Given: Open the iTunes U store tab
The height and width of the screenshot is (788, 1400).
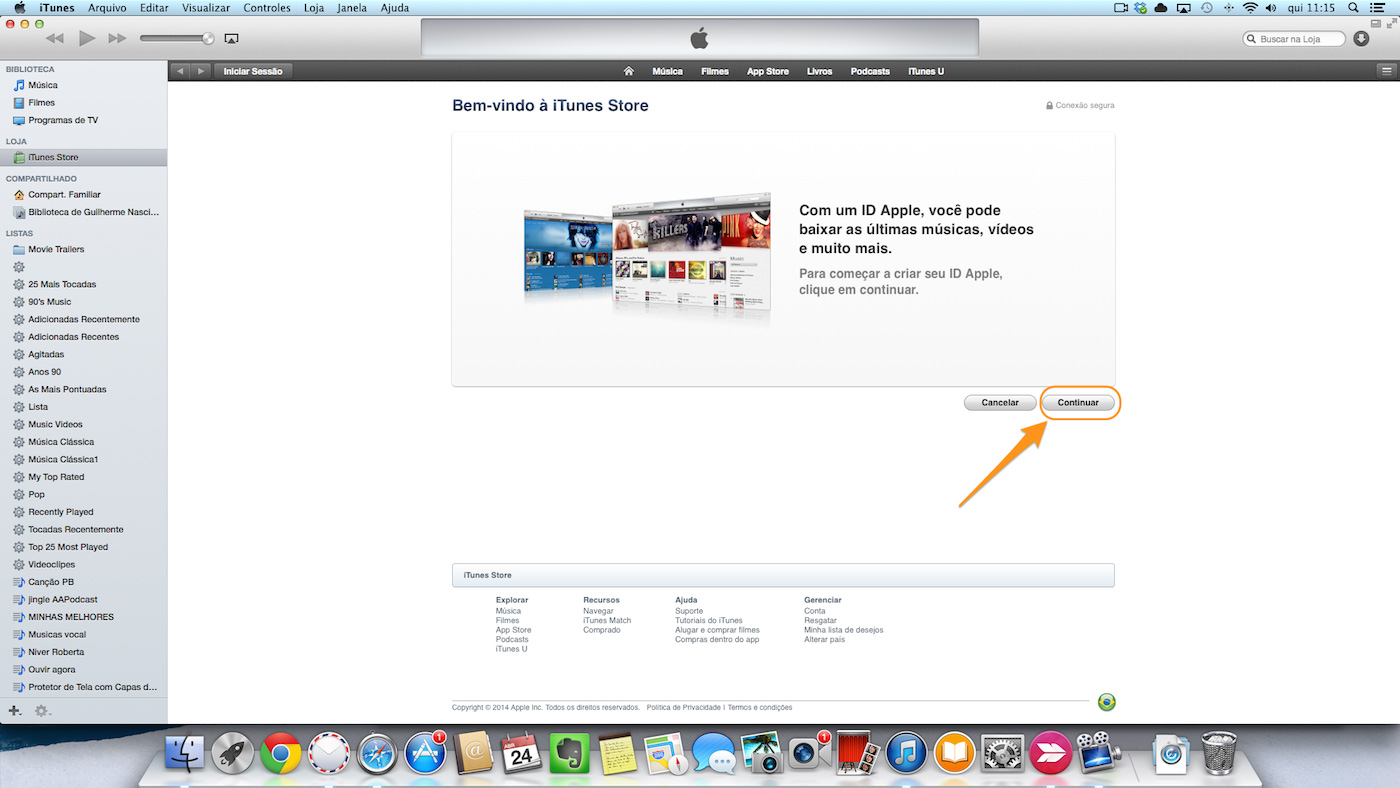Looking at the screenshot, I should point(926,71).
